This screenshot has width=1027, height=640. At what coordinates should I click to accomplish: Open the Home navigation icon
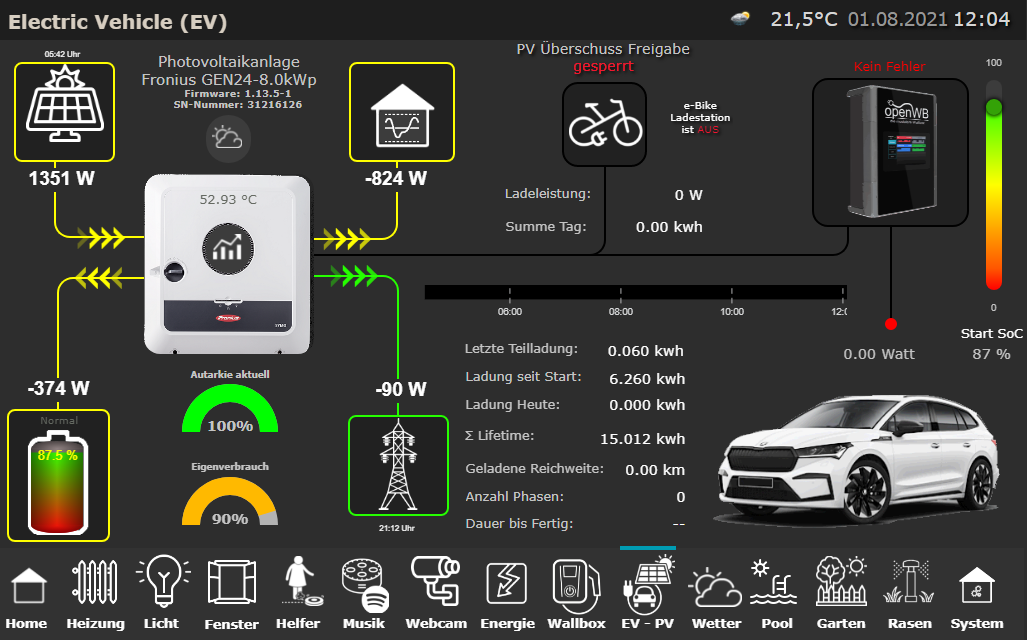[28, 586]
